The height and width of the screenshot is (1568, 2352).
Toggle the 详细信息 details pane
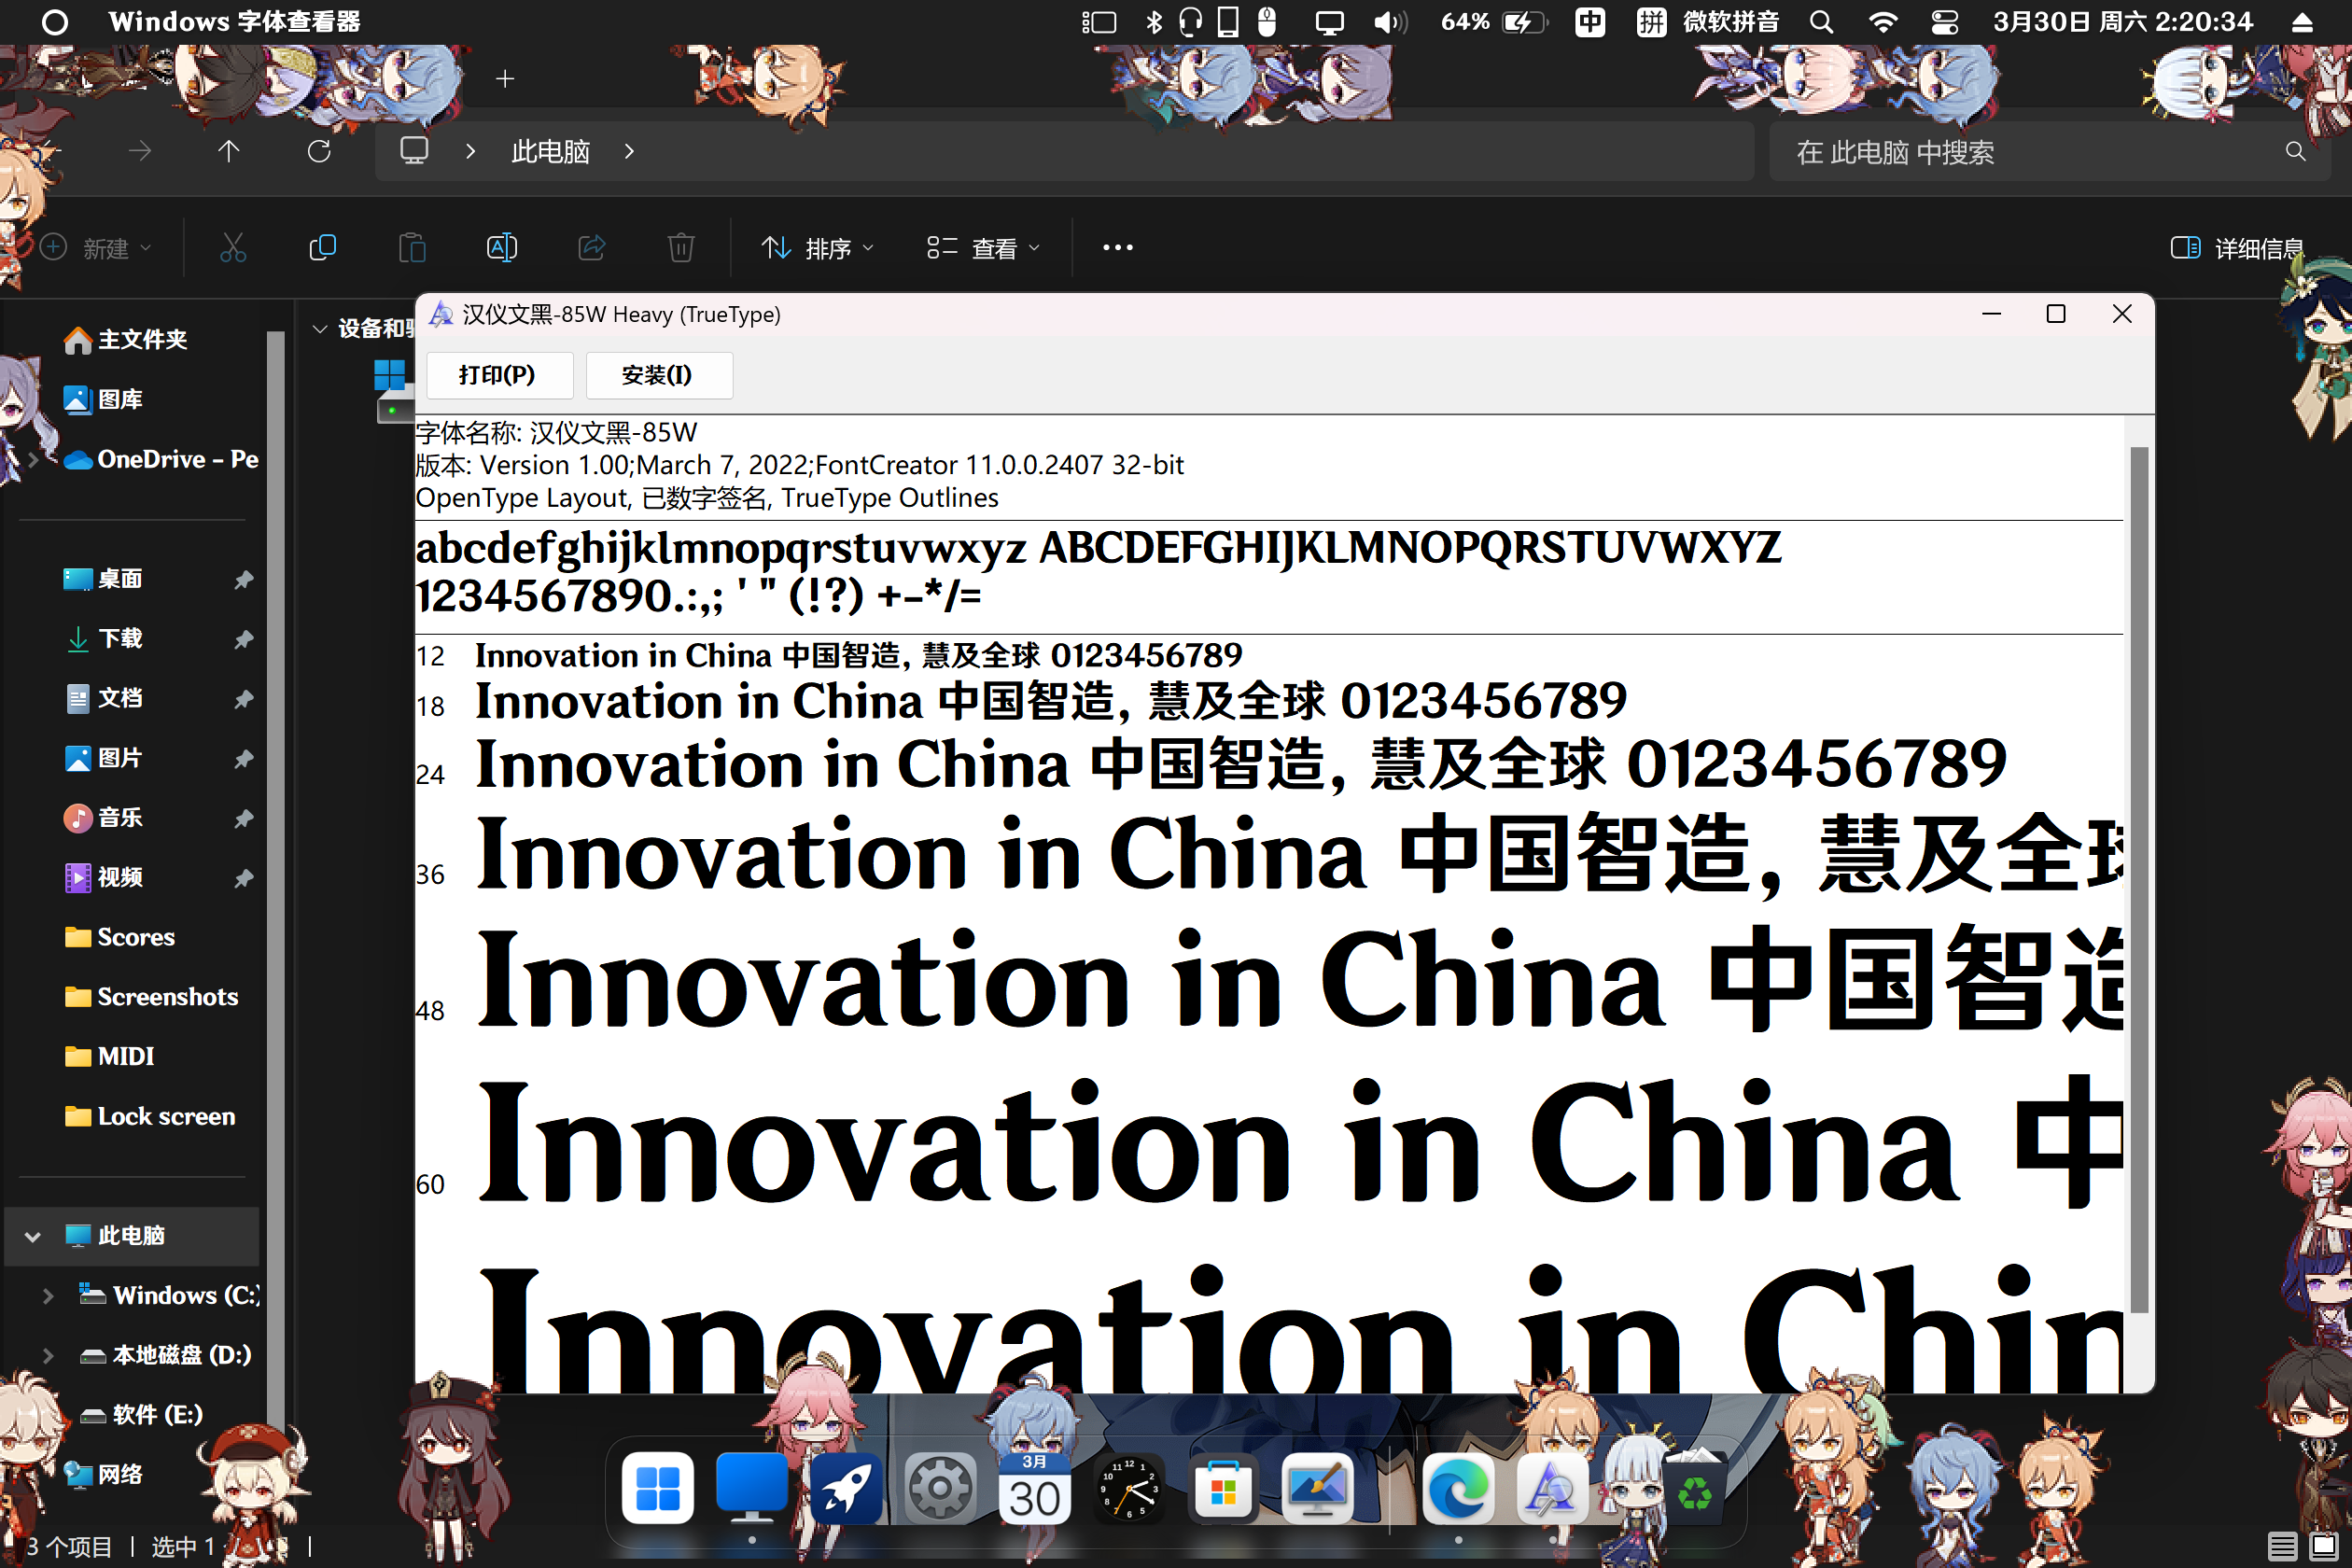click(x=2236, y=248)
